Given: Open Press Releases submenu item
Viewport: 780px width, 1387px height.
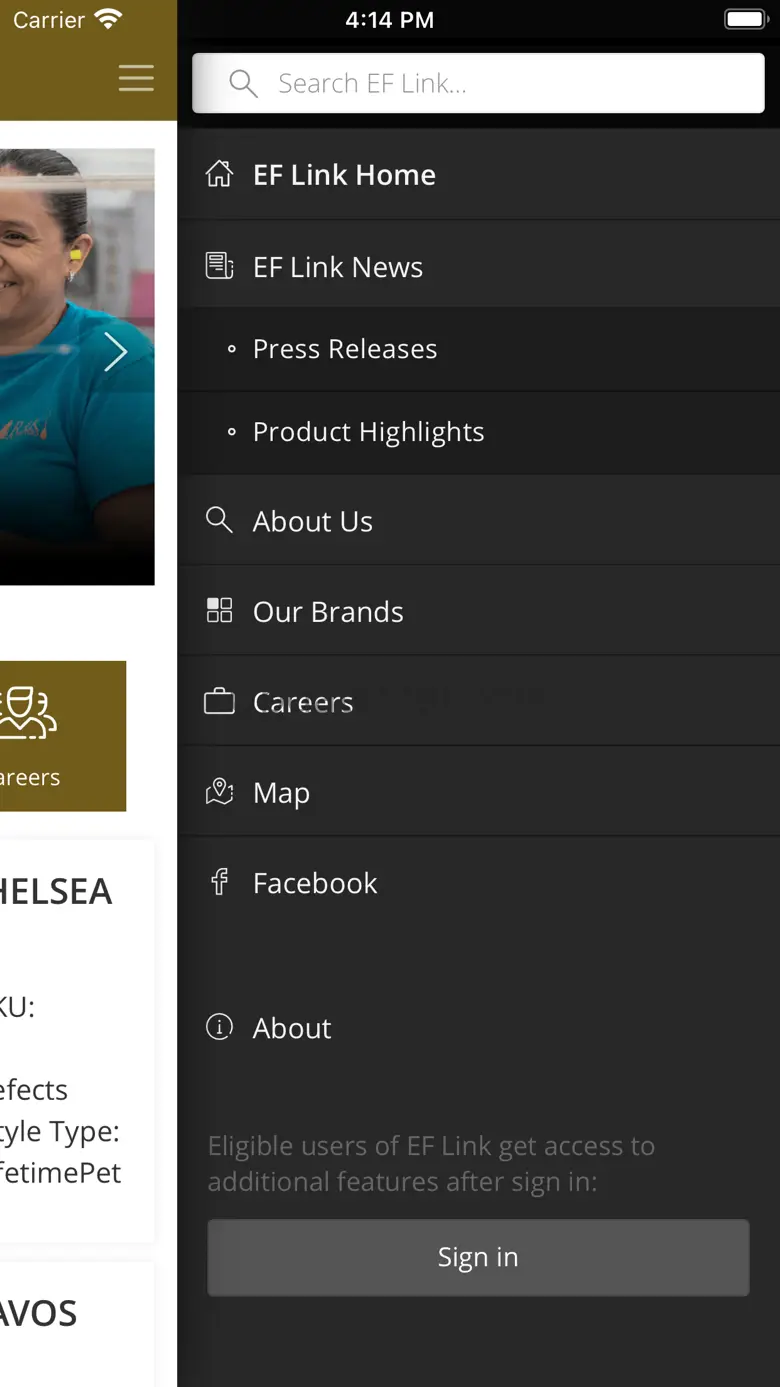Looking at the screenshot, I should pos(345,349).
